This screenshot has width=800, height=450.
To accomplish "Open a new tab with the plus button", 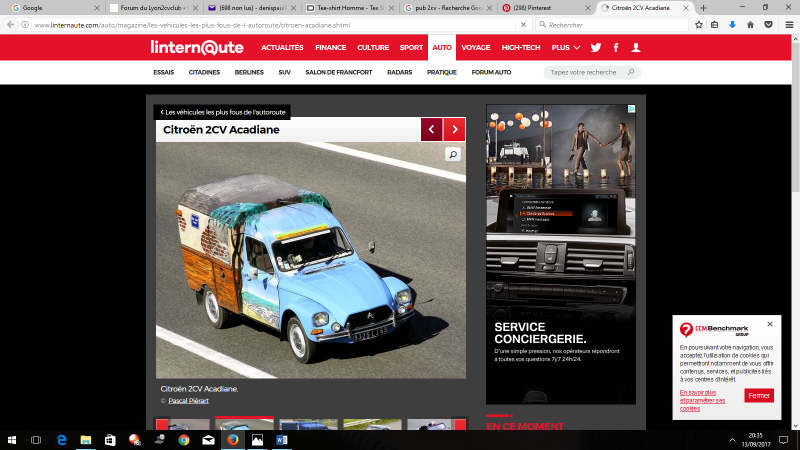I will click(x=704, y=8).
